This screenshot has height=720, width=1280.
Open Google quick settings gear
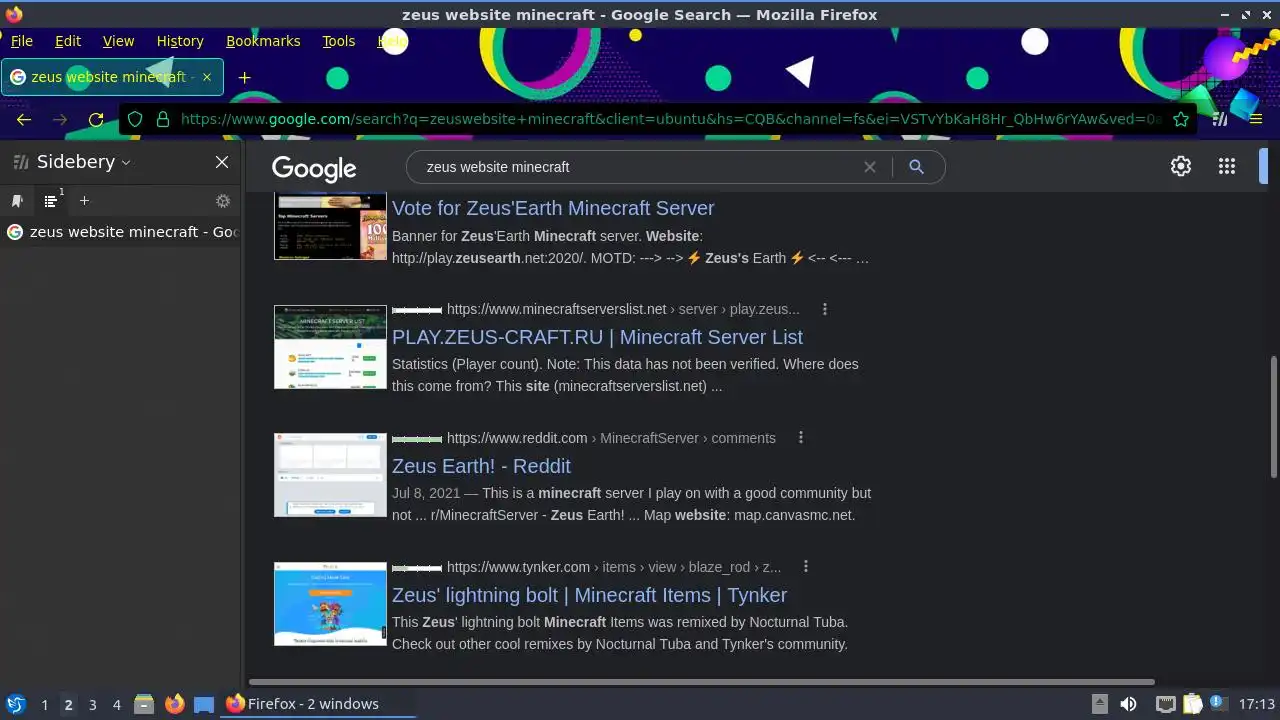[1181, 167]
